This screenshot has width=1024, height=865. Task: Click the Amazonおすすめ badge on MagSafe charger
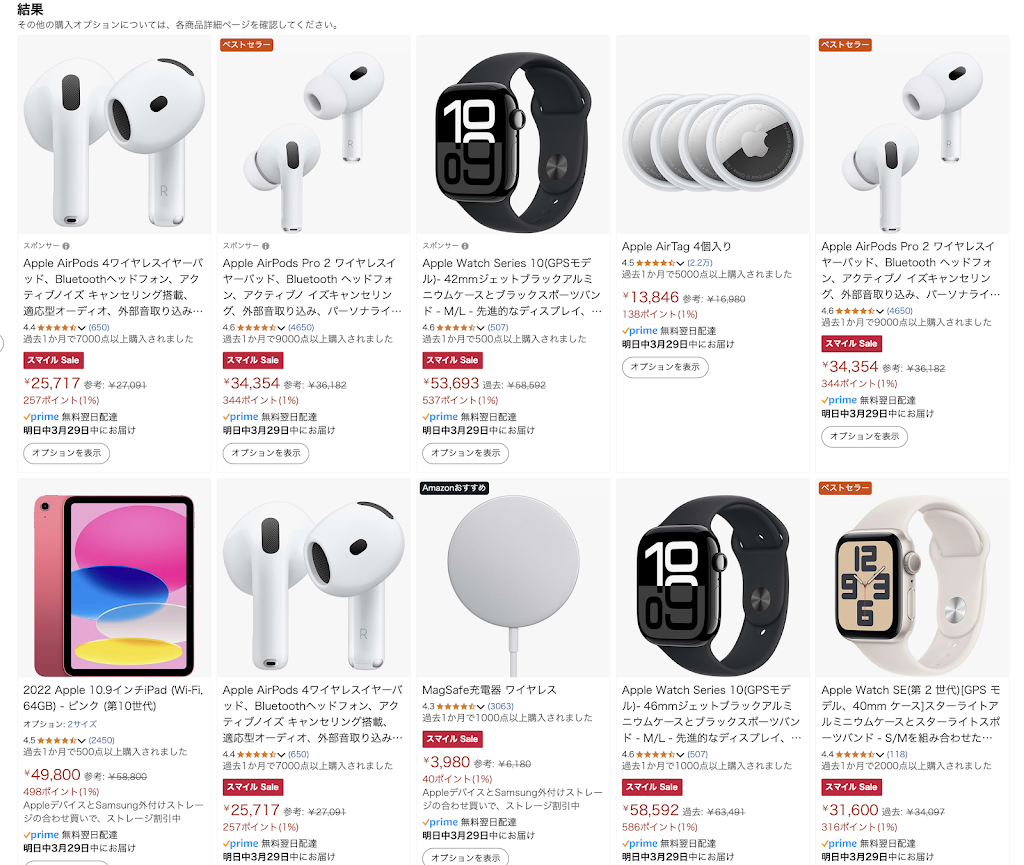pos(454,488)
